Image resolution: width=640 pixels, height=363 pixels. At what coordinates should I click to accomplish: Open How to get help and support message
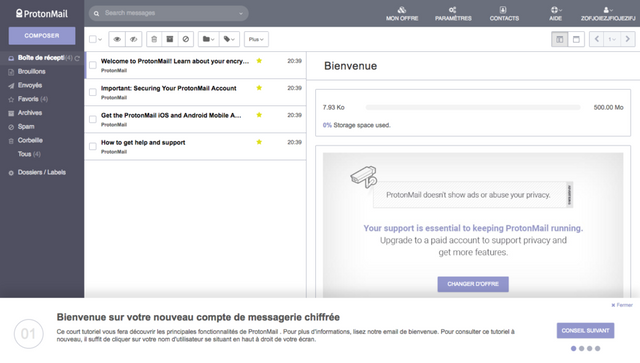tap(195, 147)
